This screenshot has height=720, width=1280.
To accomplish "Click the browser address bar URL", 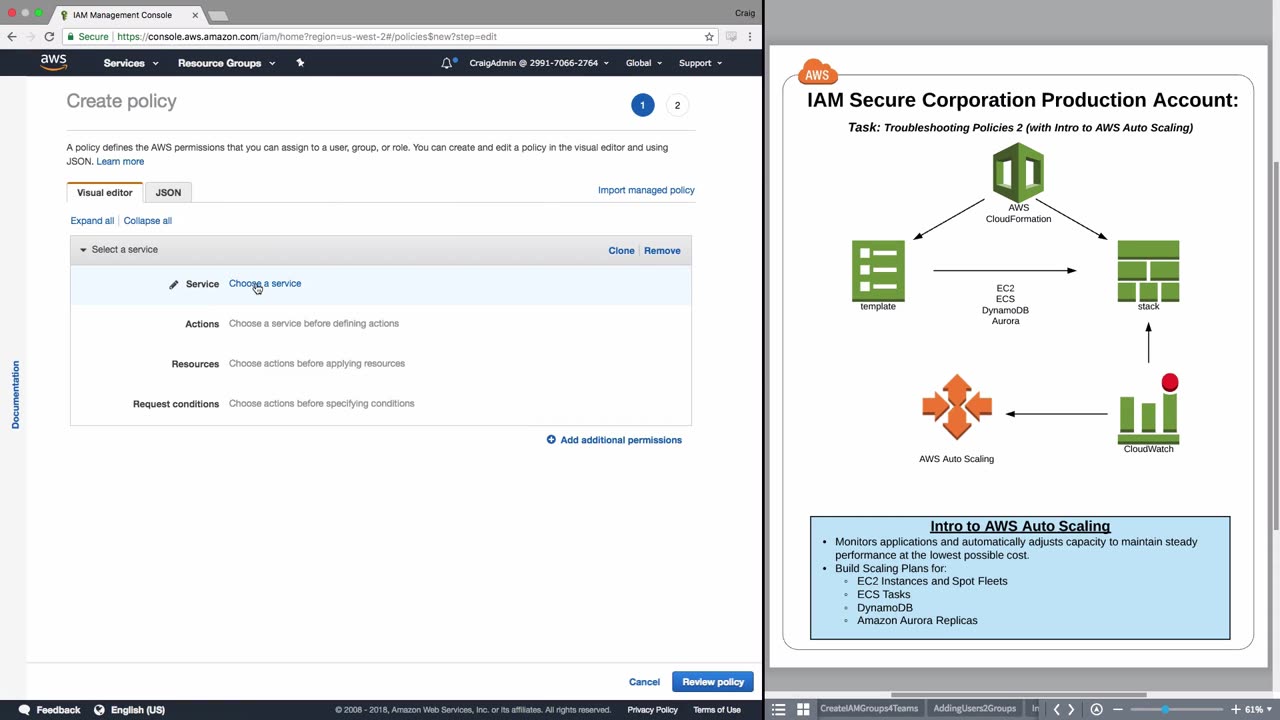I will [306, 37].
